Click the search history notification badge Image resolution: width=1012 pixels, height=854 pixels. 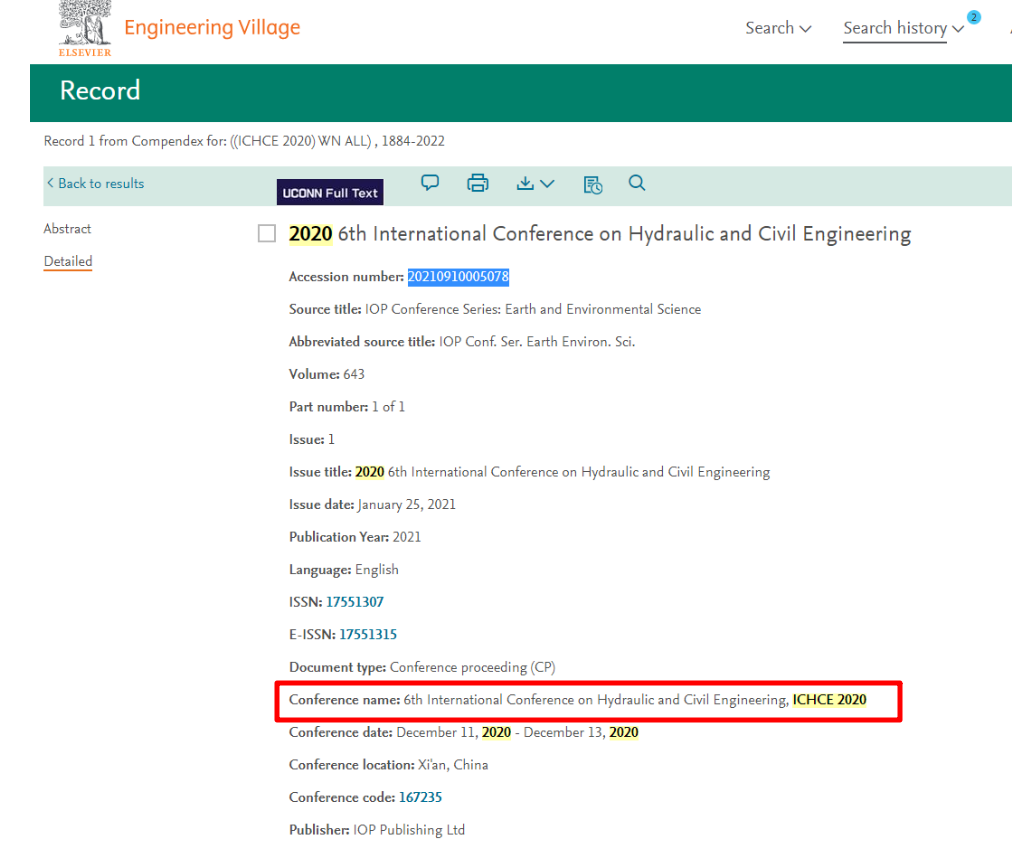pyautogui.click(x=973, y=17)
